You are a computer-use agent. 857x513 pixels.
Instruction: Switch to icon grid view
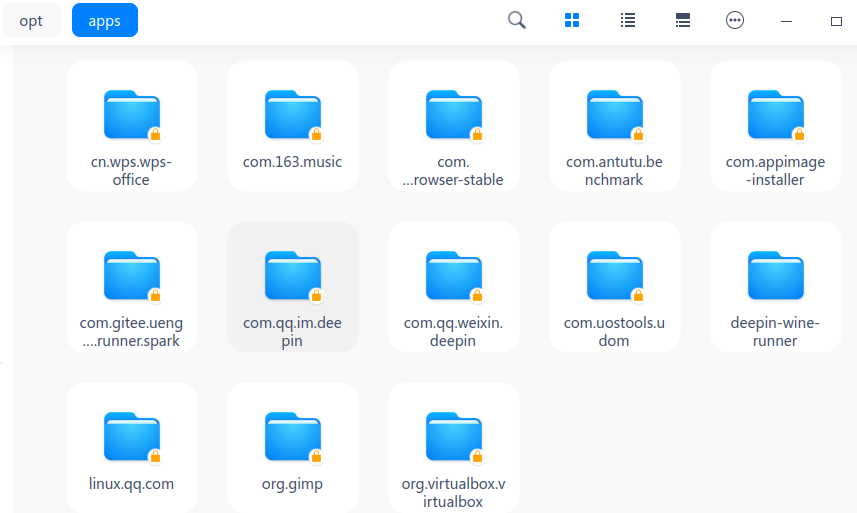[572, 20]
